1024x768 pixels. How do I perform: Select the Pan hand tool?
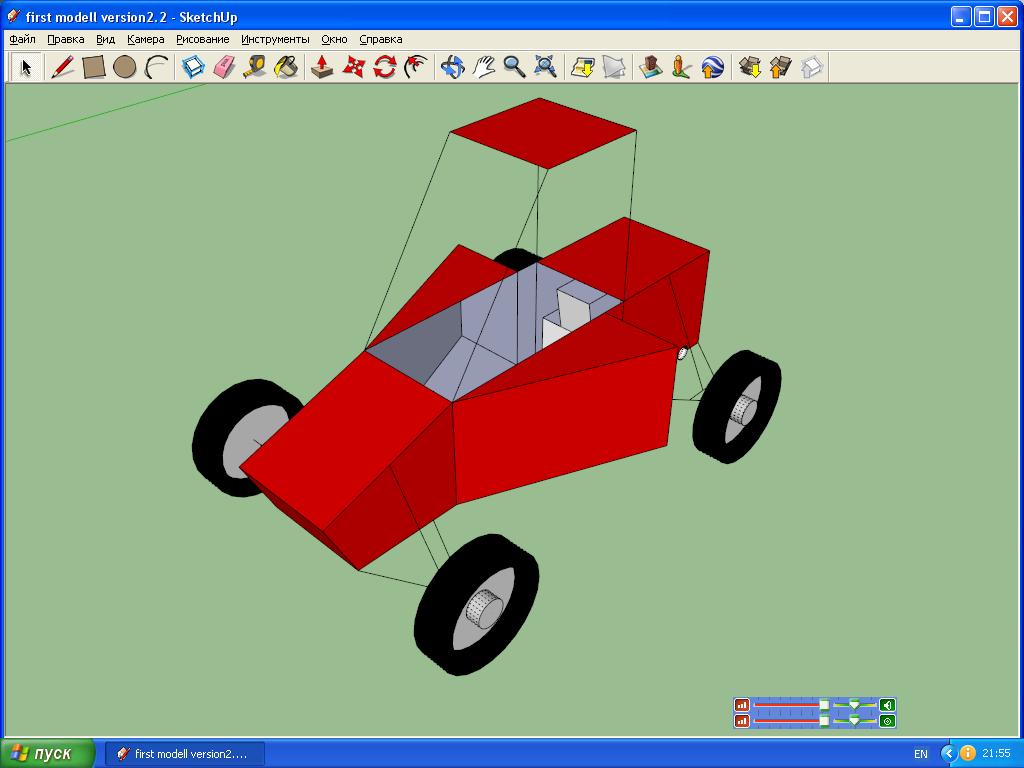click(483, 67)
